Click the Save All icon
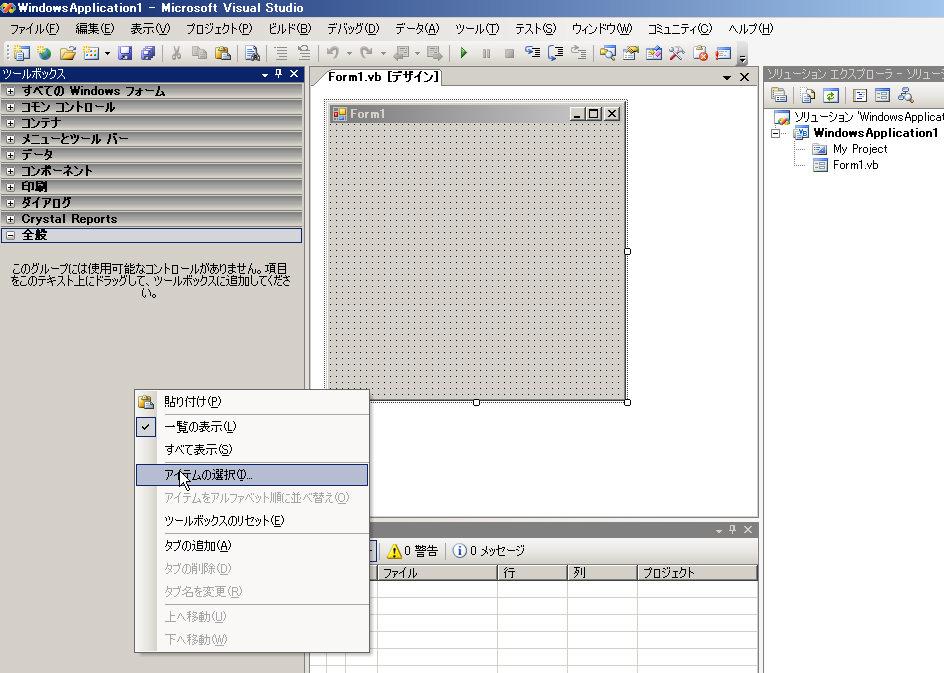Image resolution: width=944 pixels, height=673 pixels. pyautogui.click(x=148, y=53)
